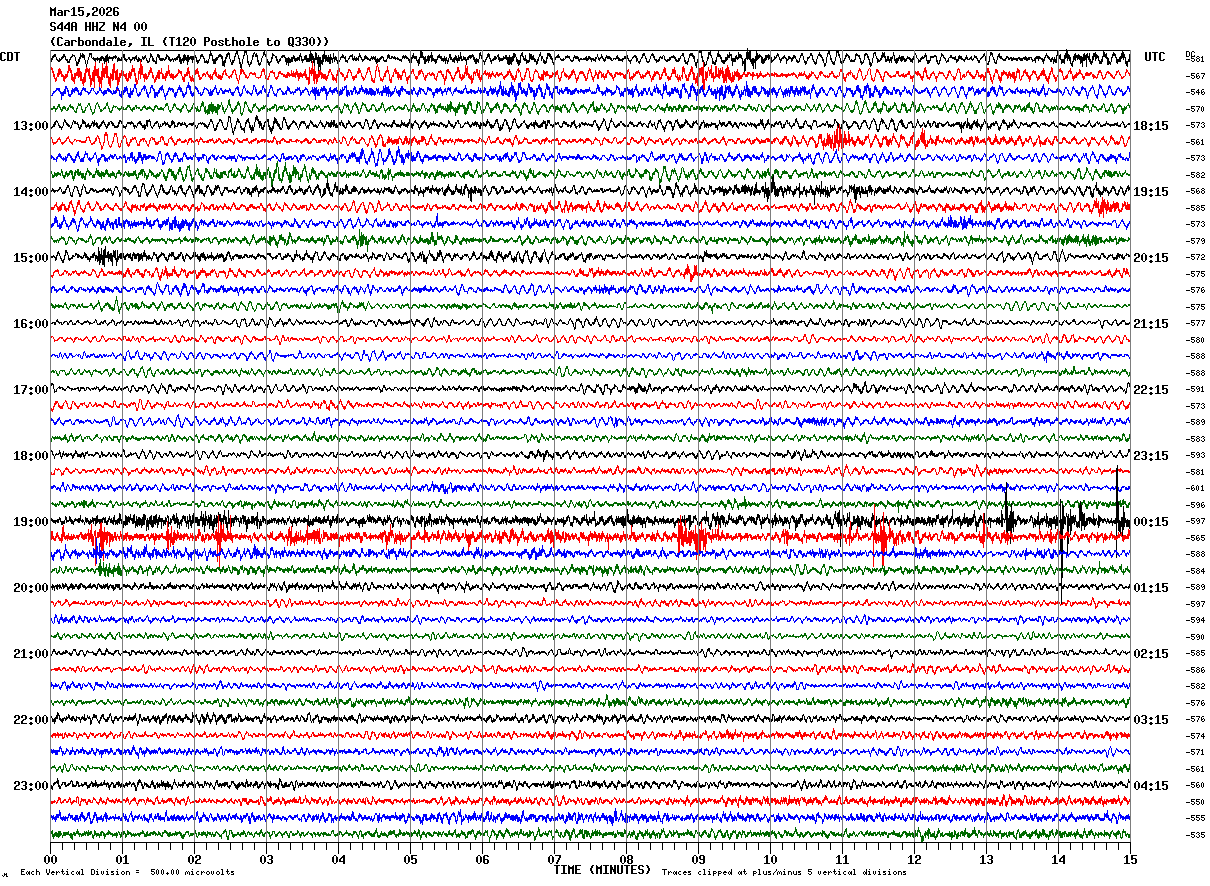Click the "22:00" CDT time label
Image resolution: width=1210 pixels, height=886 pixels.
30,720
